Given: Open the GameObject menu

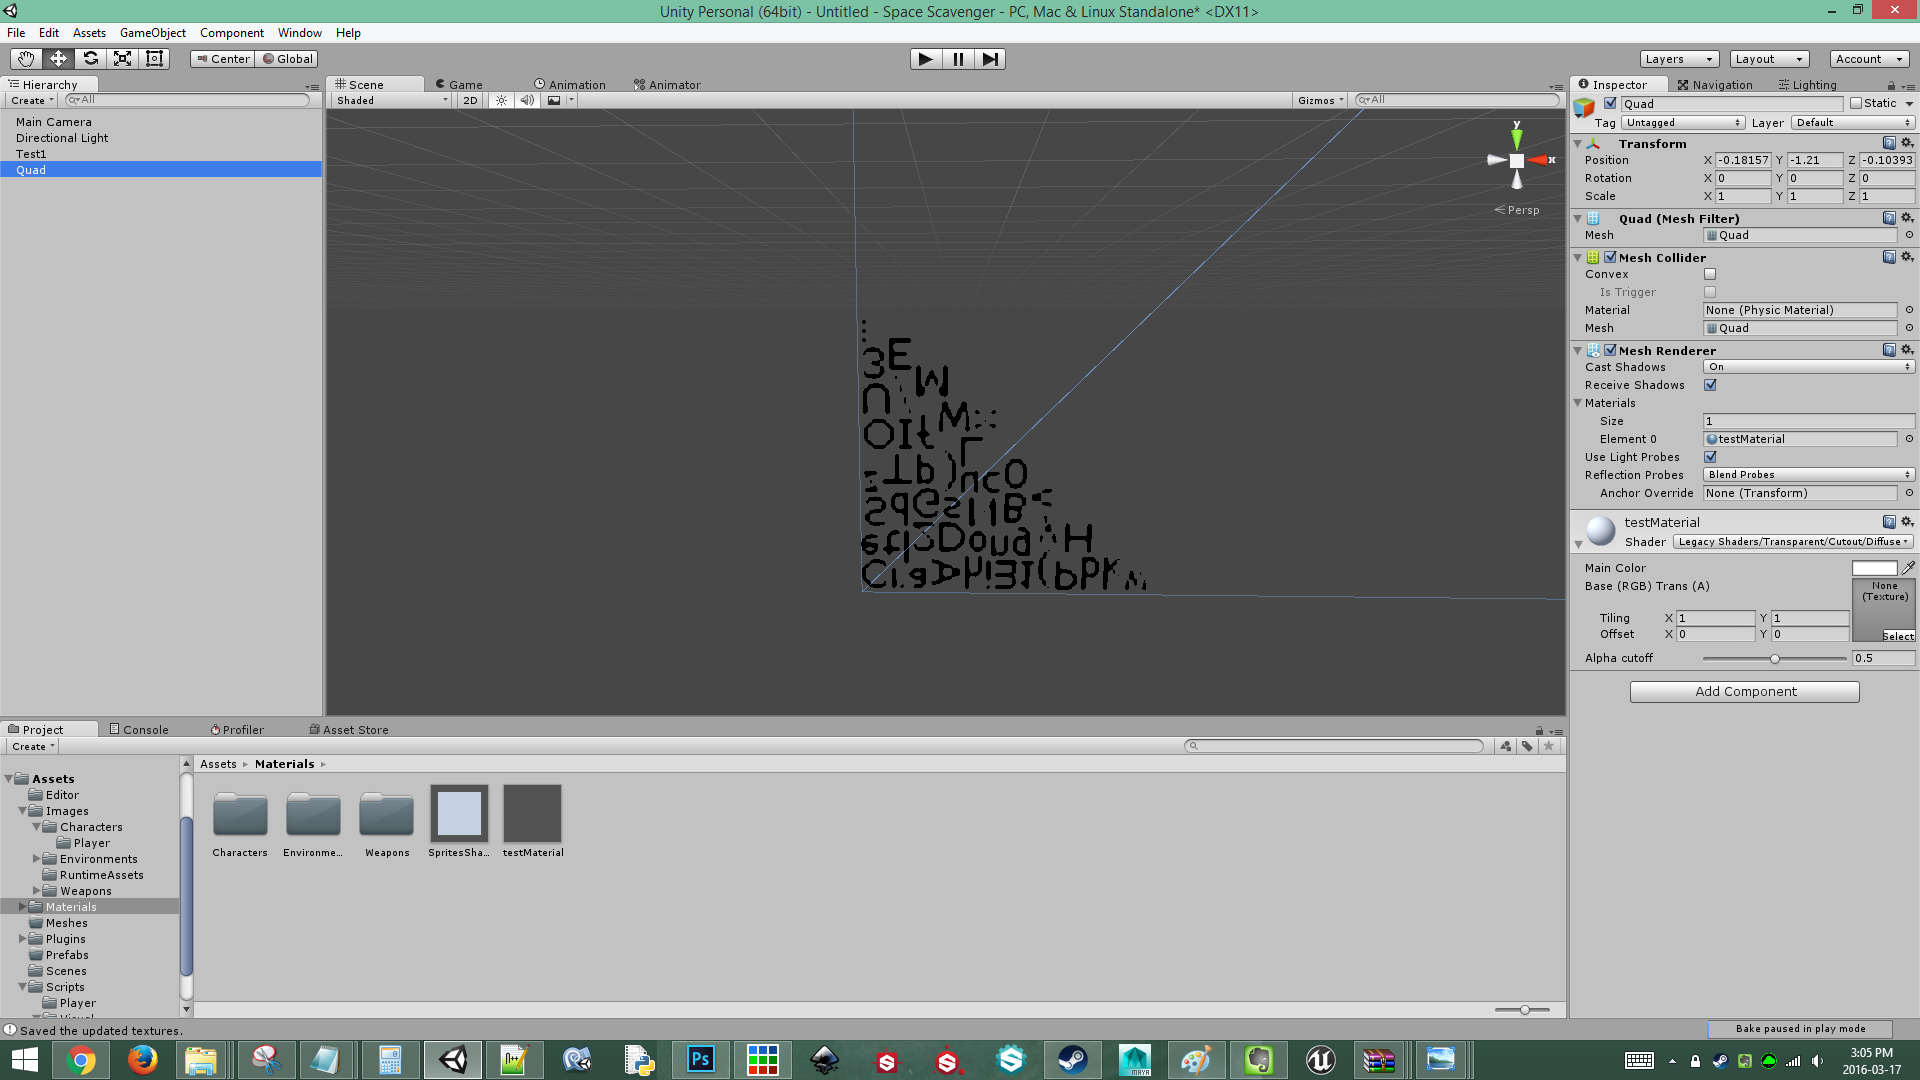Looking at the screenshot, I should point(152,33).
